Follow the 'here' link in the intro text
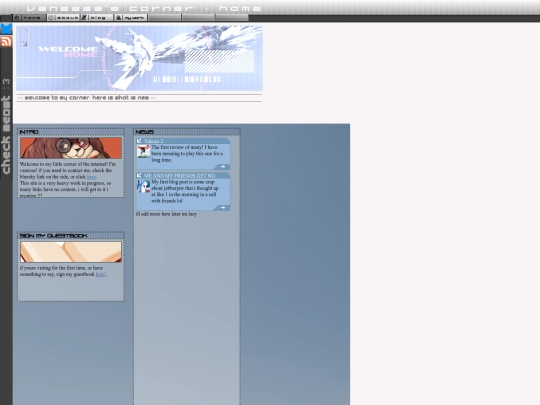The image size is (540, 405). coord(91,177)
